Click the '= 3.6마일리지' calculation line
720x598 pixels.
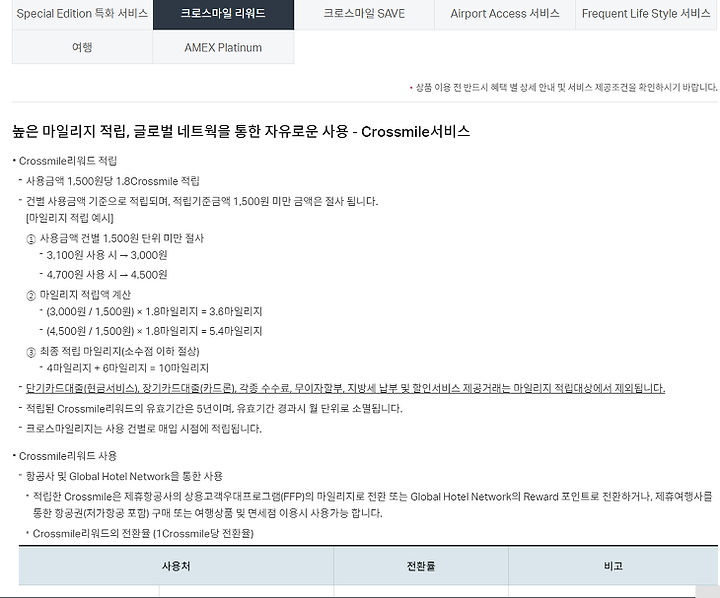point(154,311)
